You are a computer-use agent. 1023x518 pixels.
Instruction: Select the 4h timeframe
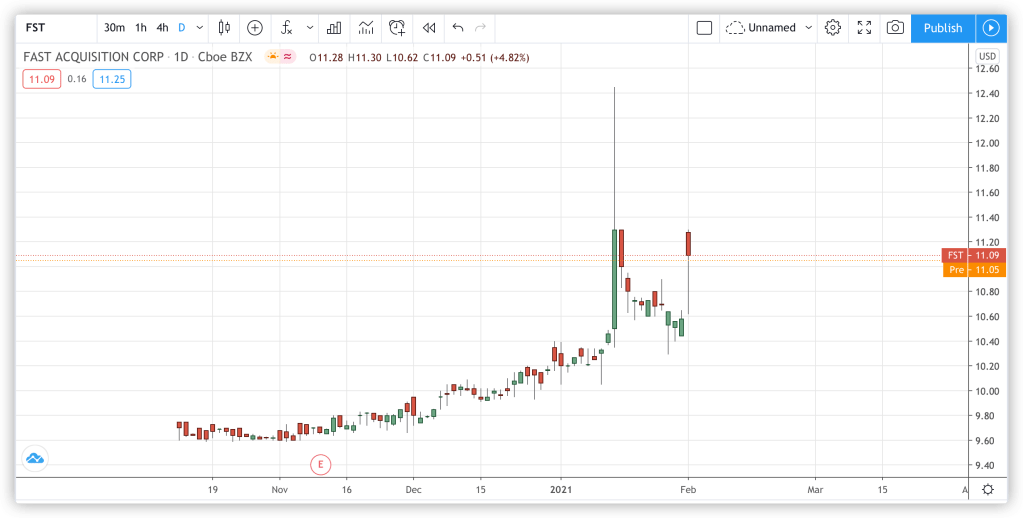click(x=162, y=28)
